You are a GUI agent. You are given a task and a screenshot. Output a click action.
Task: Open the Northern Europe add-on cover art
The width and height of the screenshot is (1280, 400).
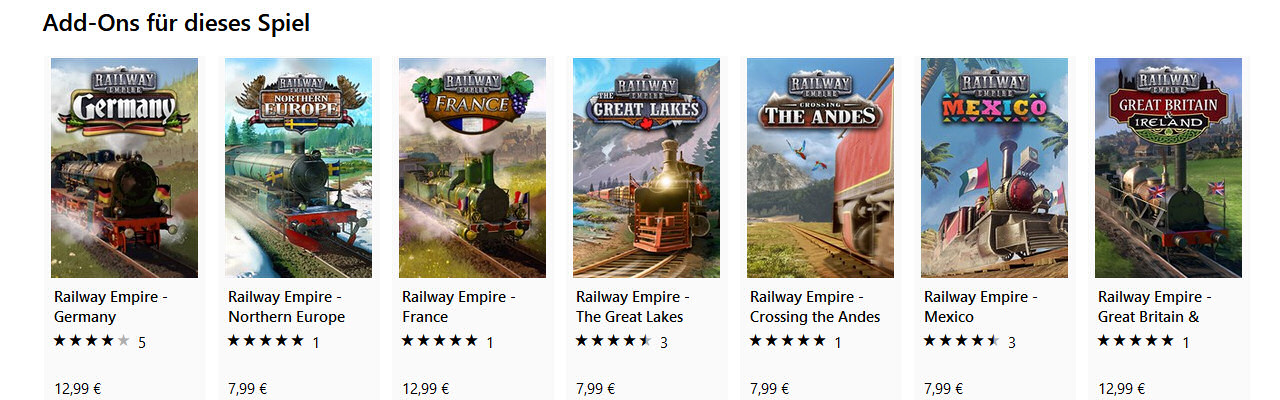[x=298, y=168]
